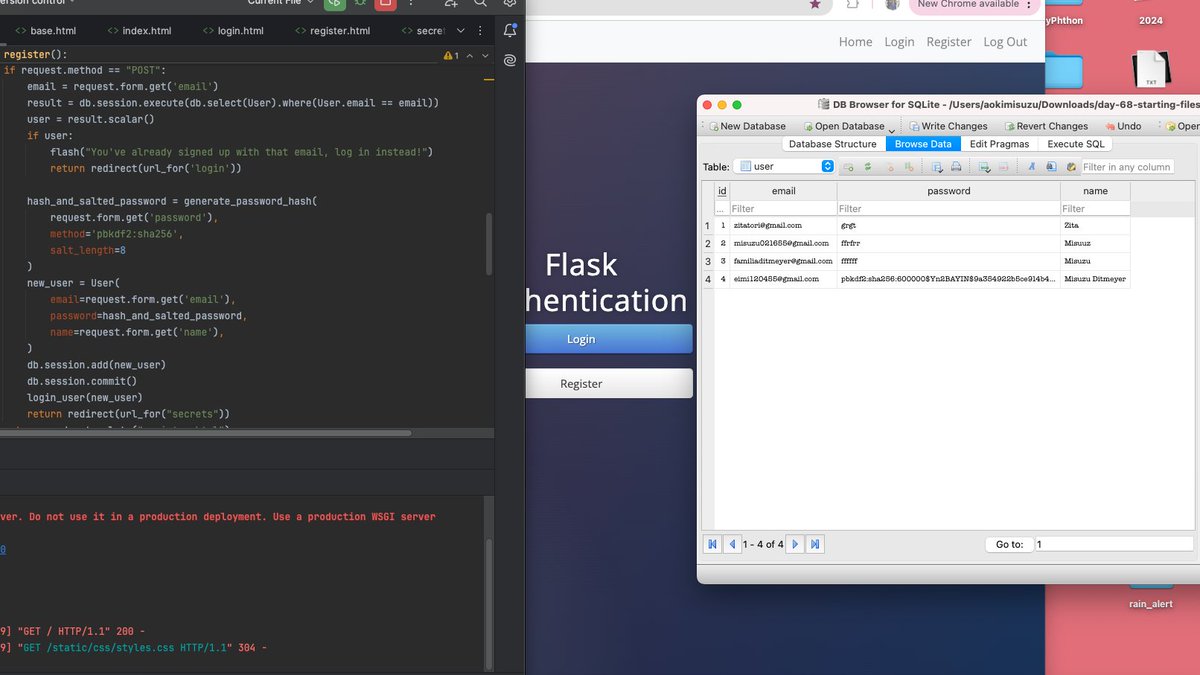Screen dimensions: 1200x675
Task: Open base.html editor tab
Action: point(45,31)
